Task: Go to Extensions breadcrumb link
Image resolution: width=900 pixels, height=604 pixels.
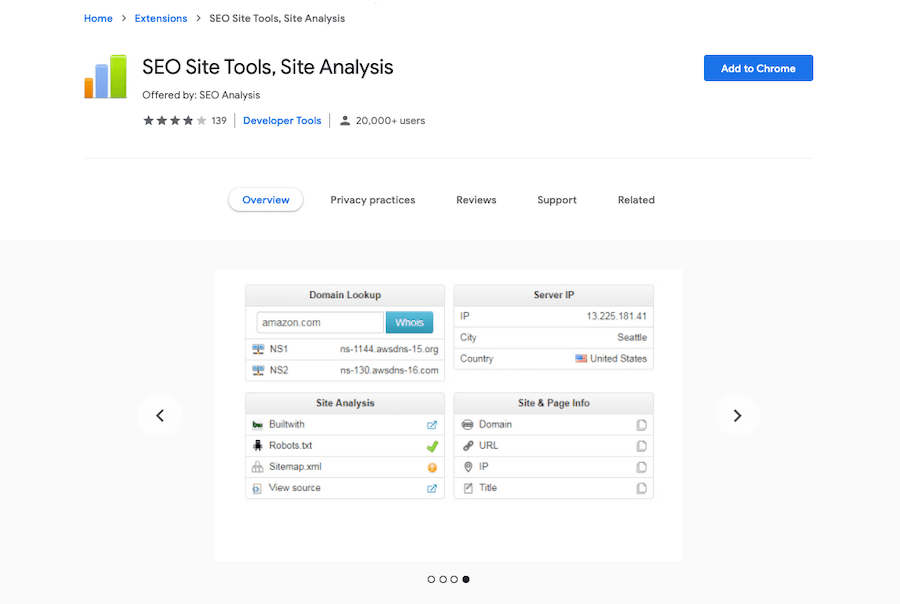Action: coord(161,18)
